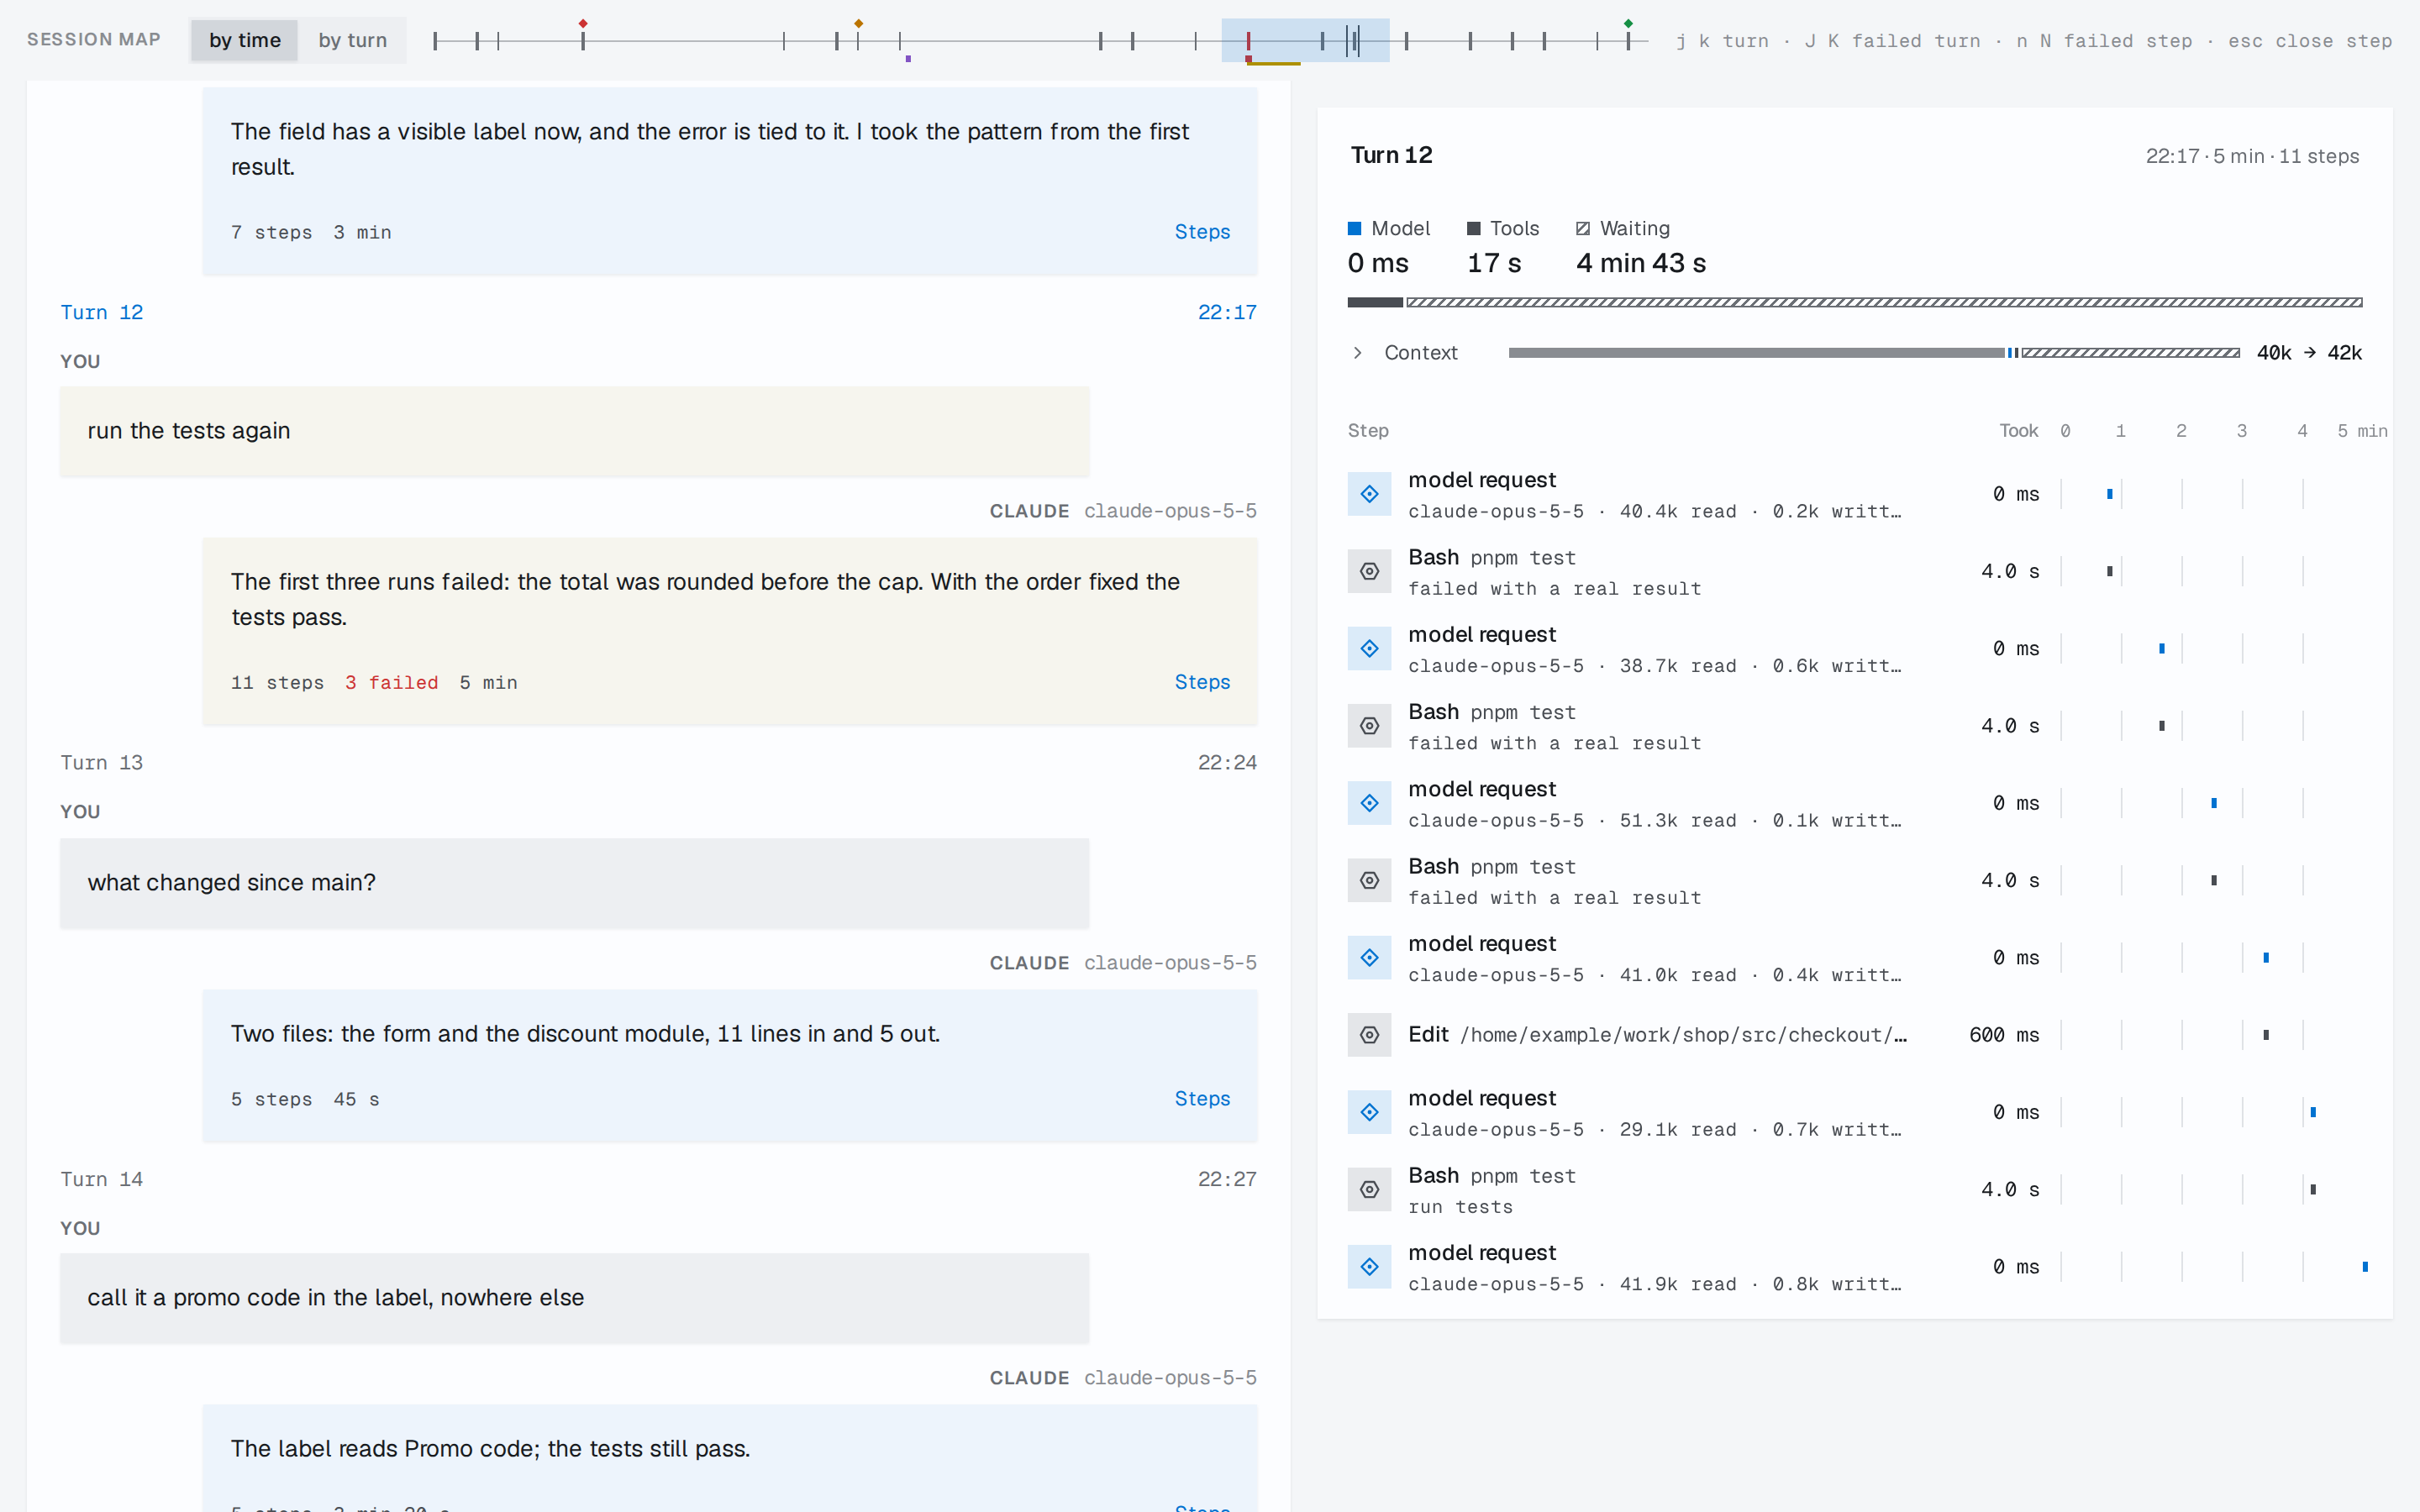Click the 'run tests' step description
The image size is (2420, 1512).
1460,1207
